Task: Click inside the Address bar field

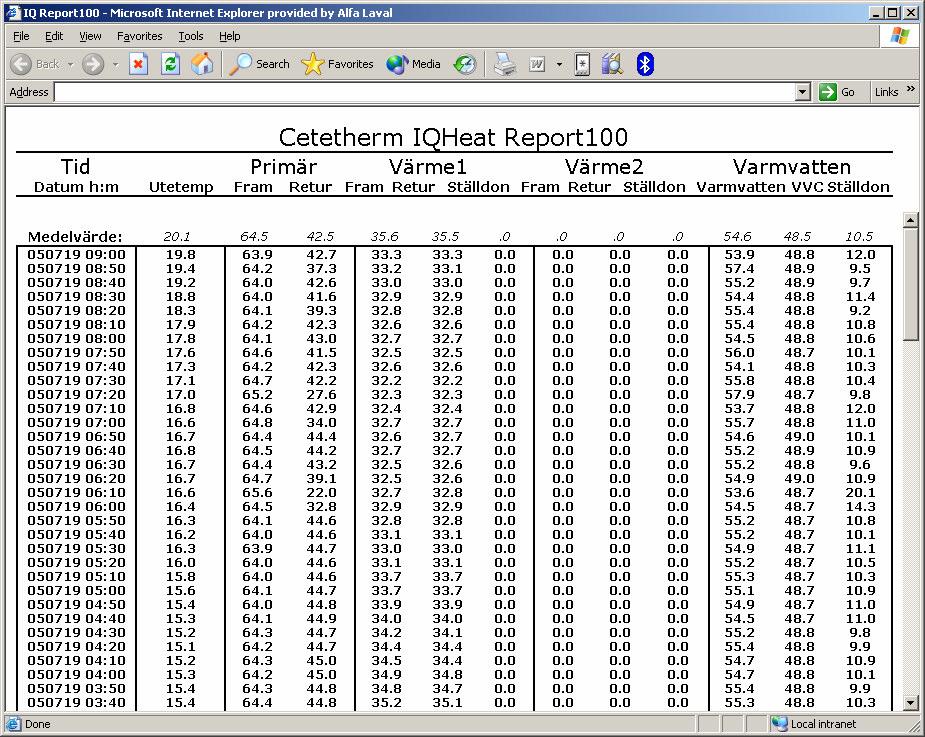Action: point(425,92)
